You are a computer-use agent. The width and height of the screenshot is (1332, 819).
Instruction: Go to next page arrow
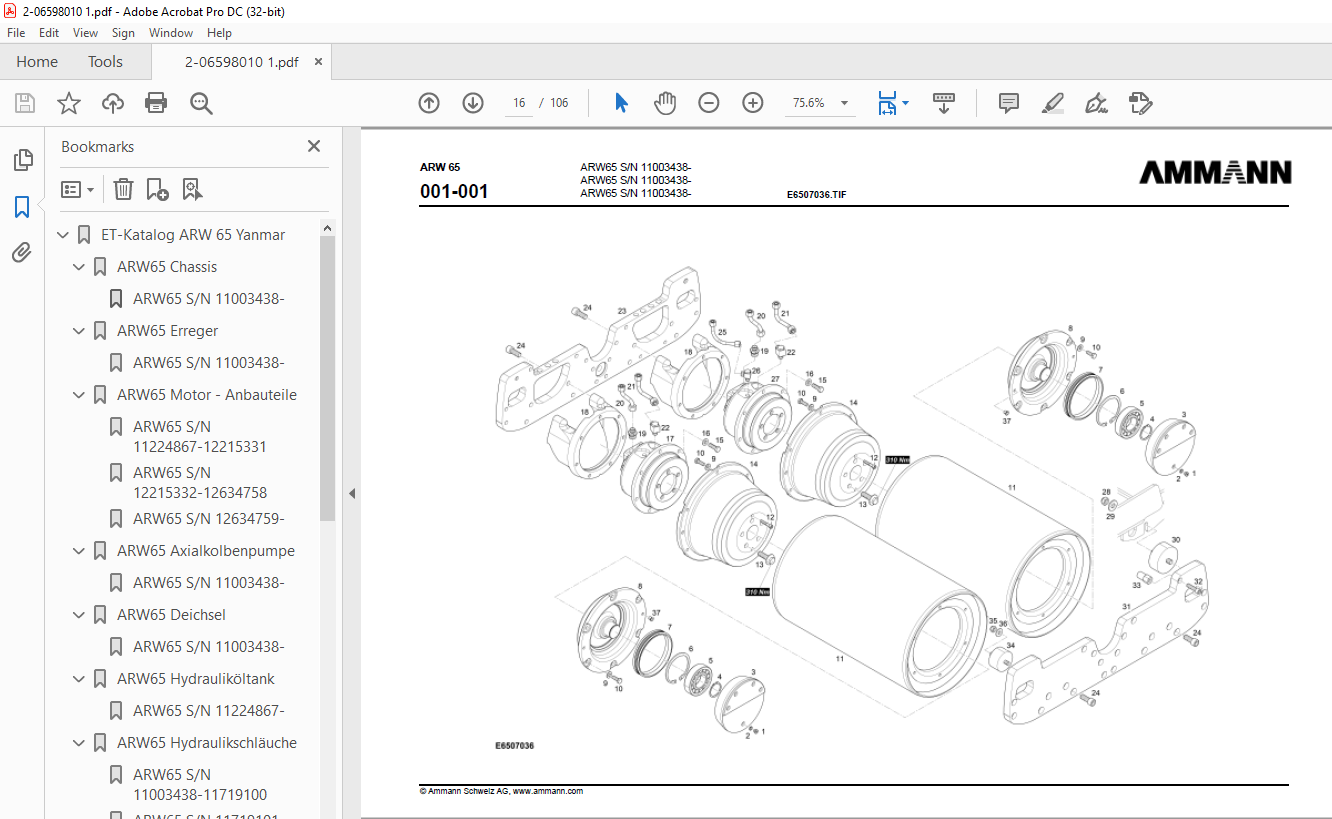(473, 103)
